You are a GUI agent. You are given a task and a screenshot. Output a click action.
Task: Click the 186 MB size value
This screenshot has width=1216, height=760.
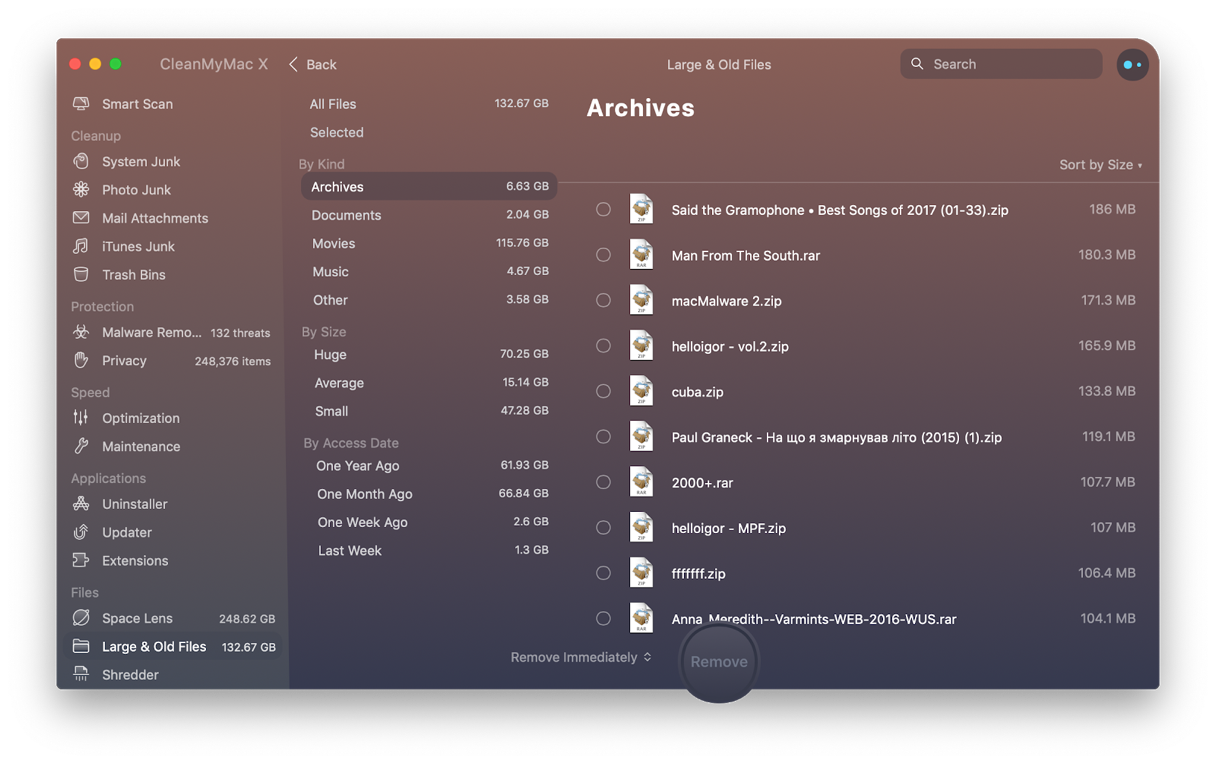click(x=1112, y=209)
